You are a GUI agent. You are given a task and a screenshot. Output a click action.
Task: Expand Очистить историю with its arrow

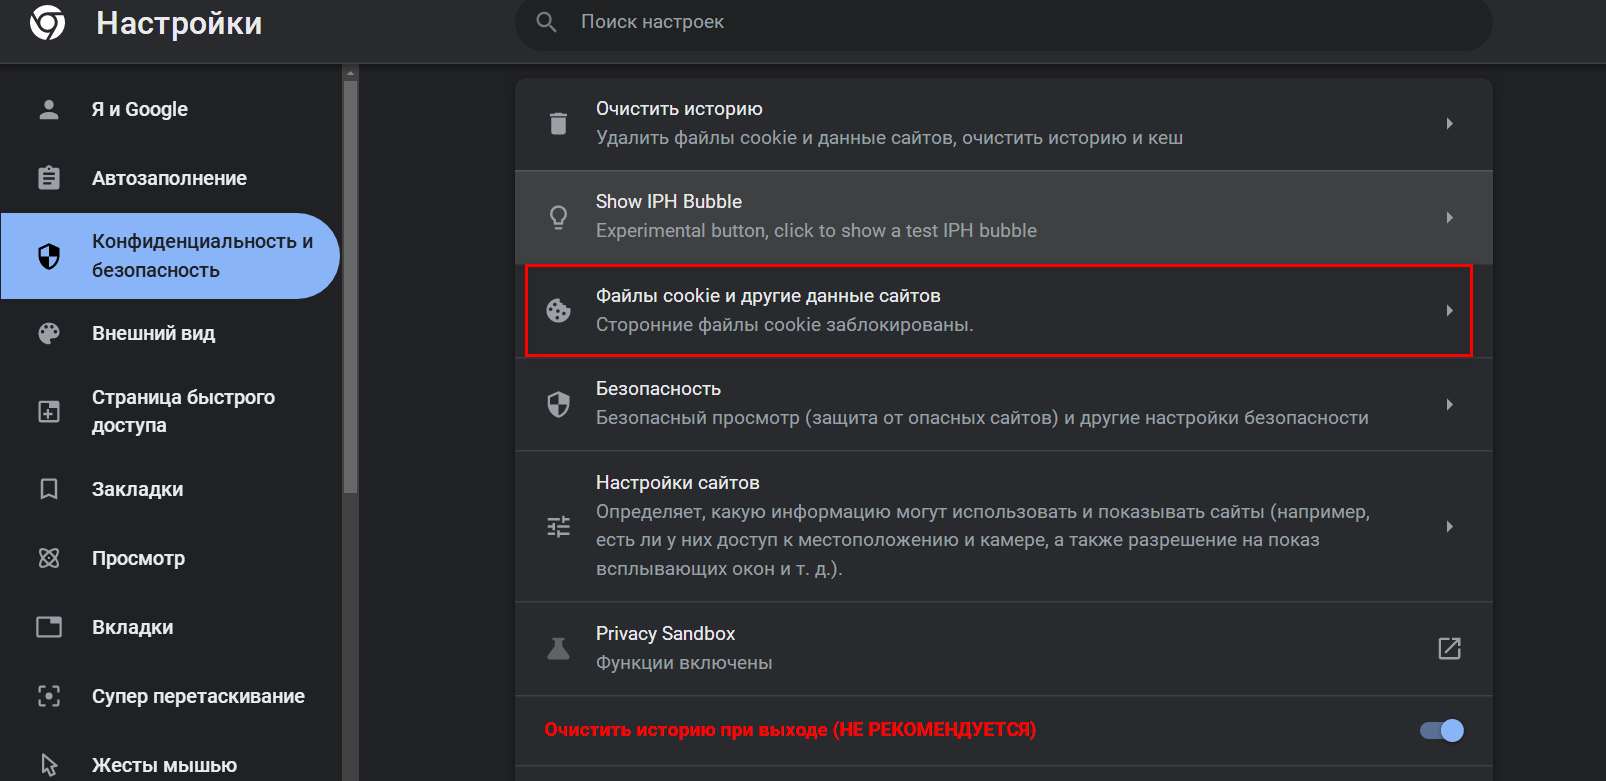1449,124
